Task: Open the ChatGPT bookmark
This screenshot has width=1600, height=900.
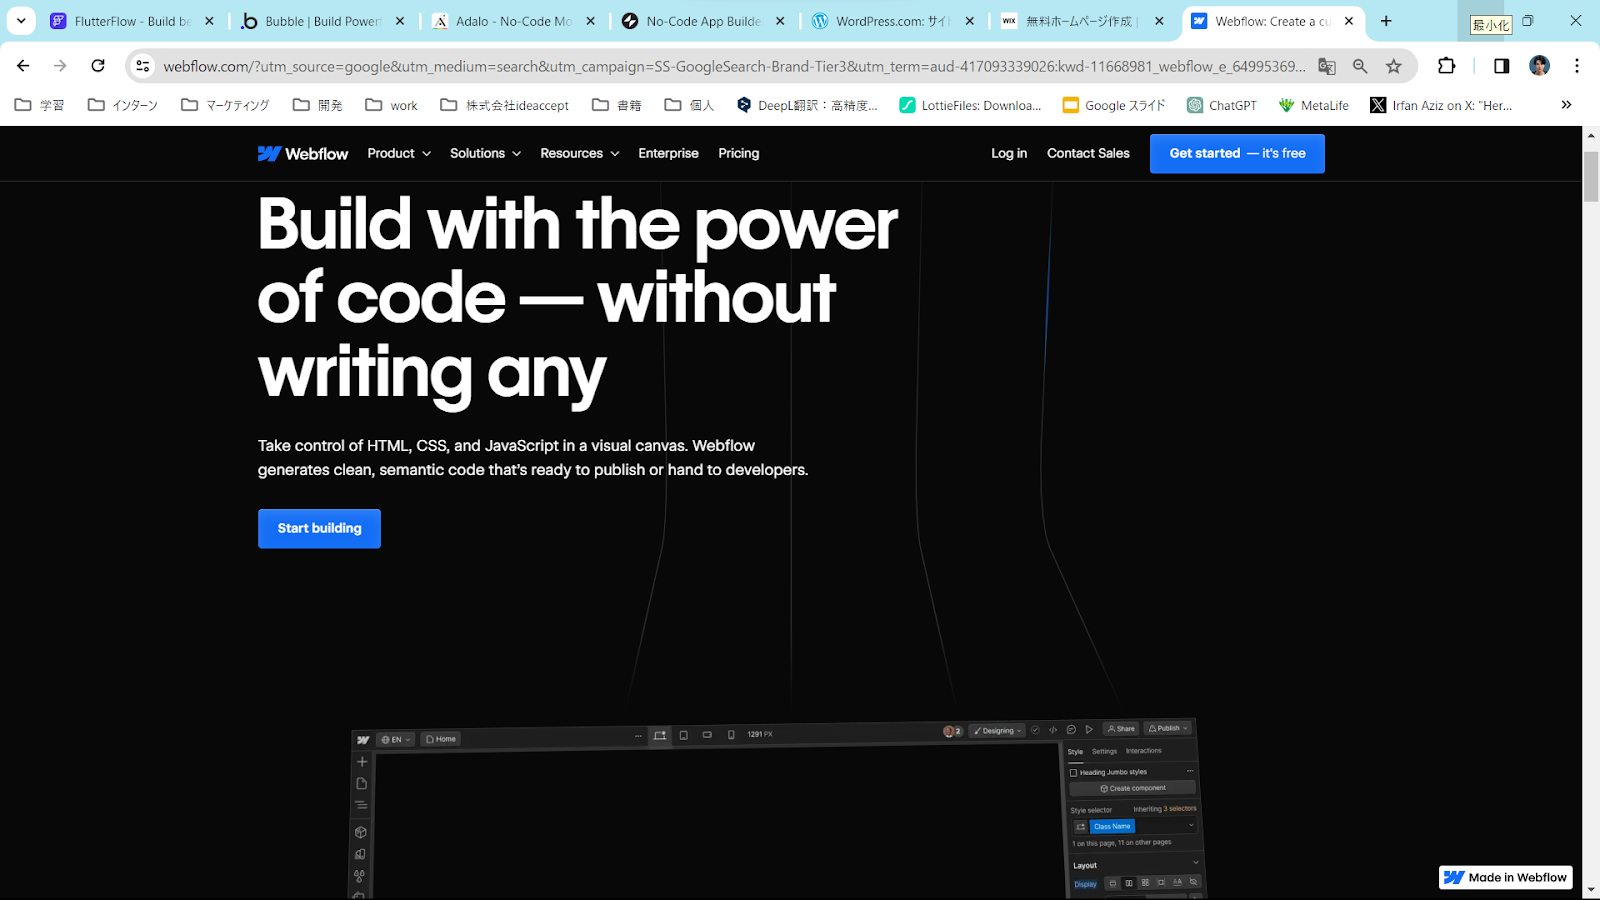Action: point(1221,105)
